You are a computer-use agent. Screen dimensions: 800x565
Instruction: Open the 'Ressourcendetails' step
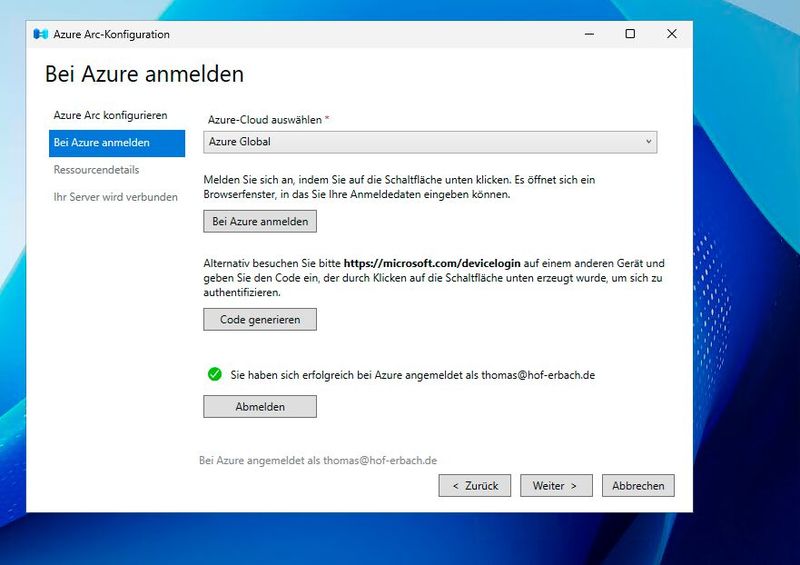(x=96, y=170)
